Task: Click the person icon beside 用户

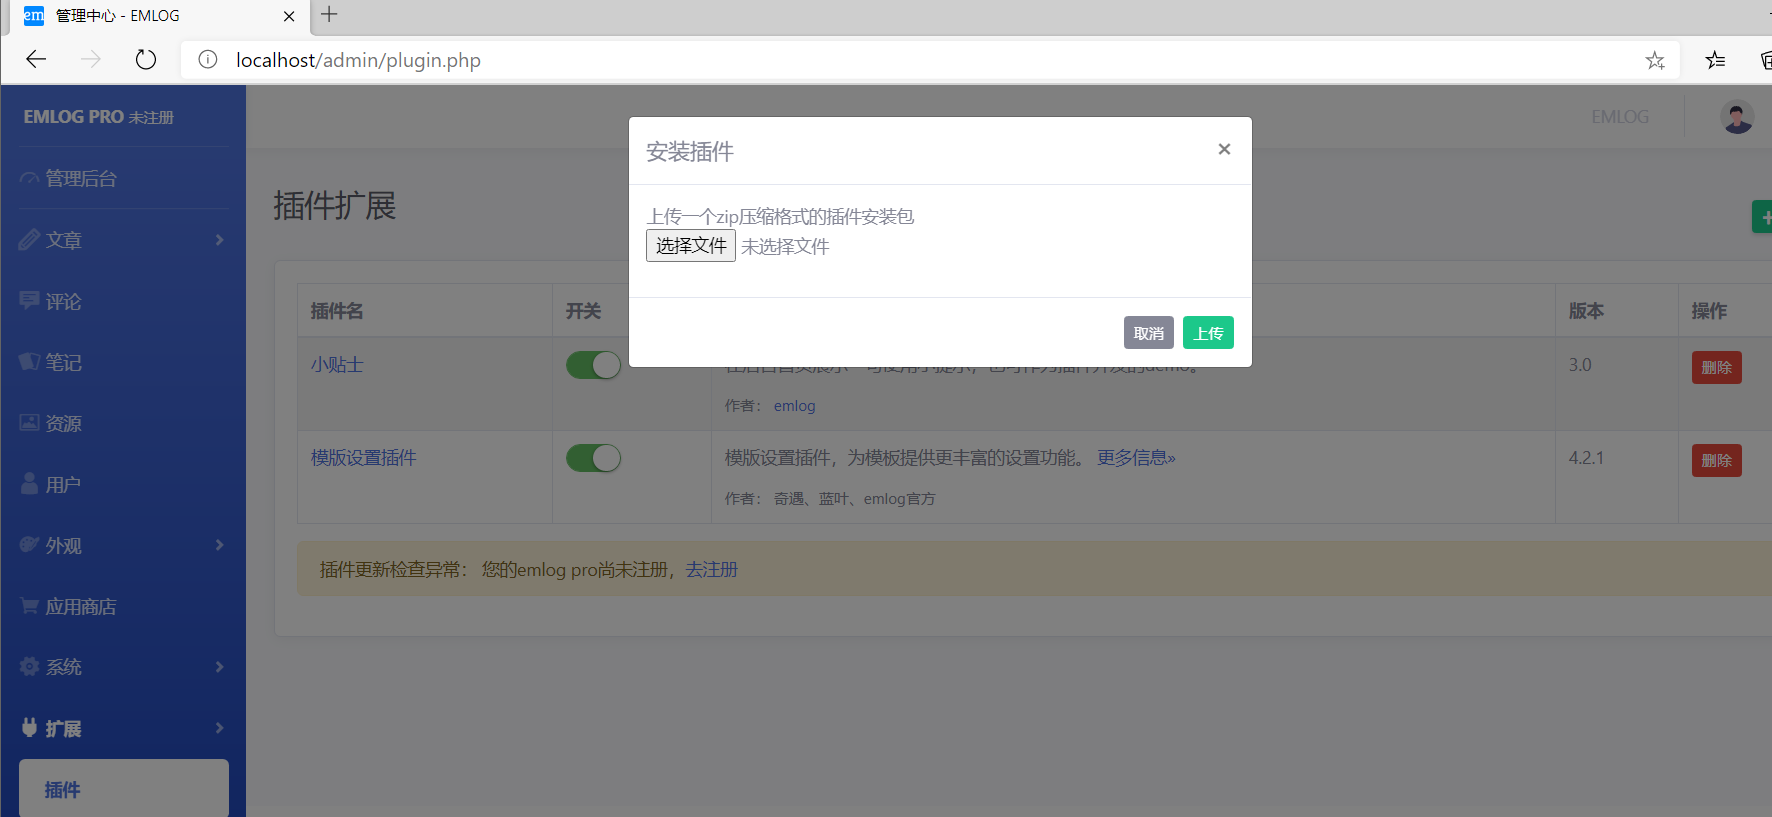Action: (x=29, y=483)
